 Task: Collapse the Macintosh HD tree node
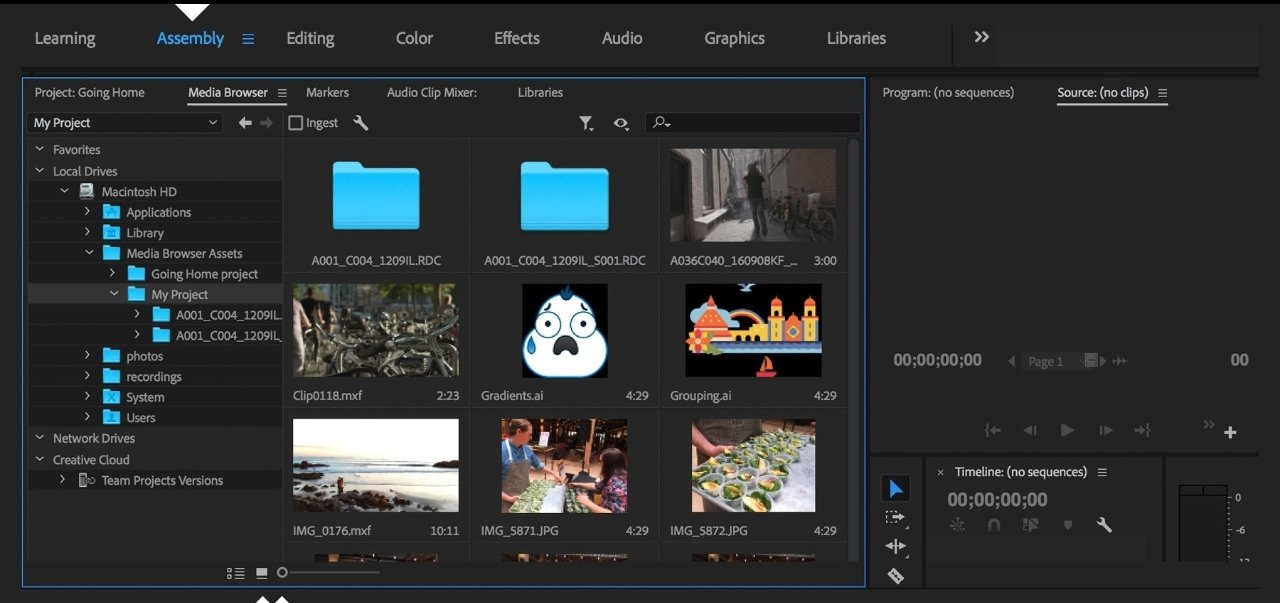pyautogui.click(x=64, y=192)
